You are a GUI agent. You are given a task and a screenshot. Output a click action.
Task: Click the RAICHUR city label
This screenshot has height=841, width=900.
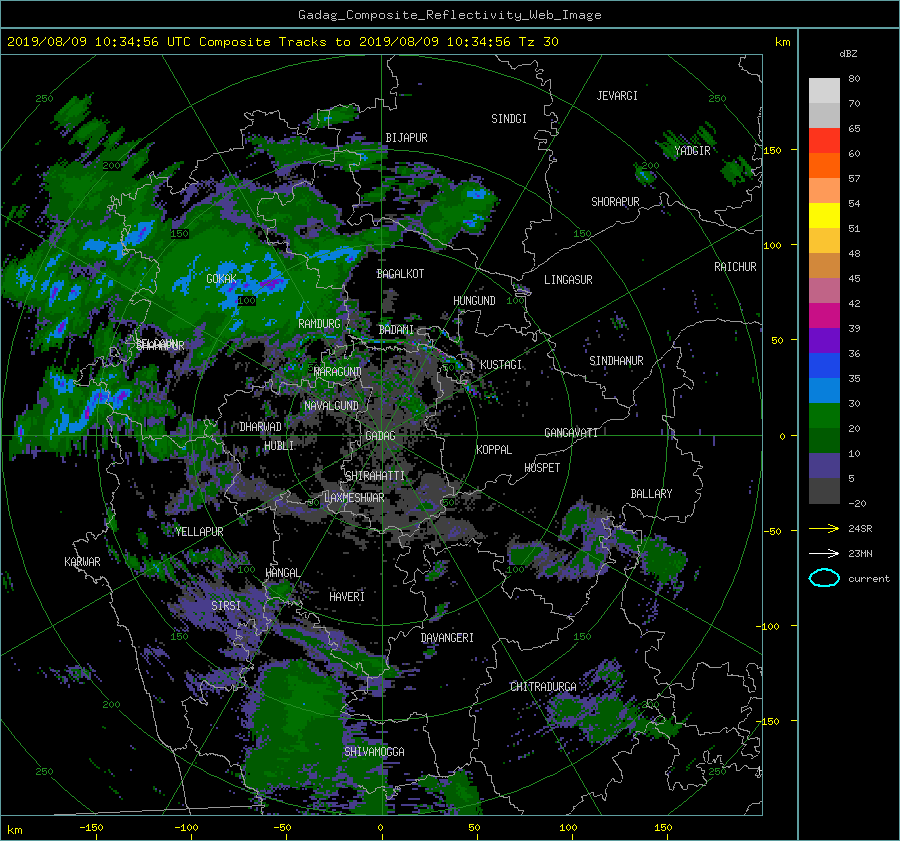735,267
